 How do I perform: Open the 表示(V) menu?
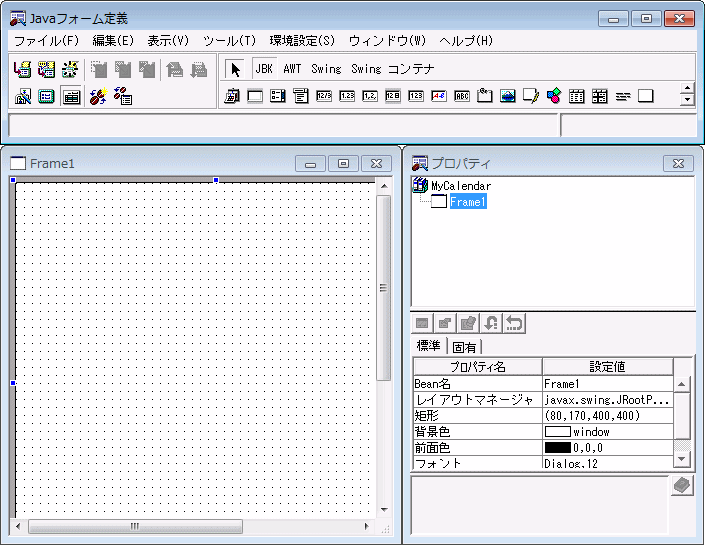coord(168,41)
